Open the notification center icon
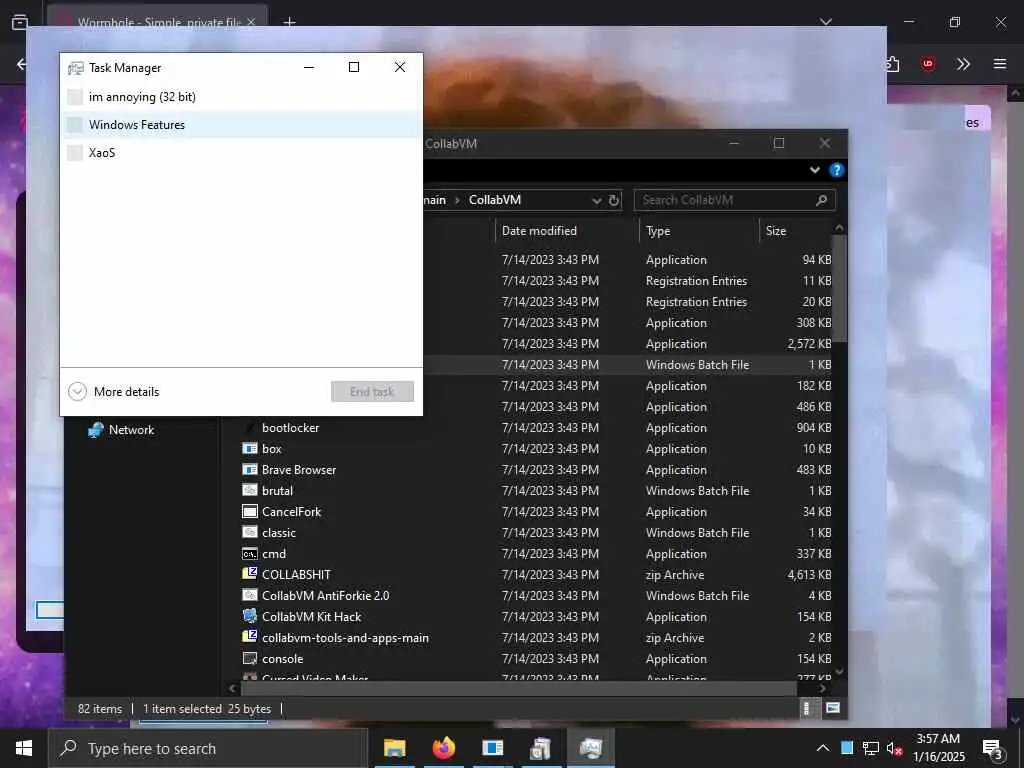The image size is (1024, 768). pos(993,749)
